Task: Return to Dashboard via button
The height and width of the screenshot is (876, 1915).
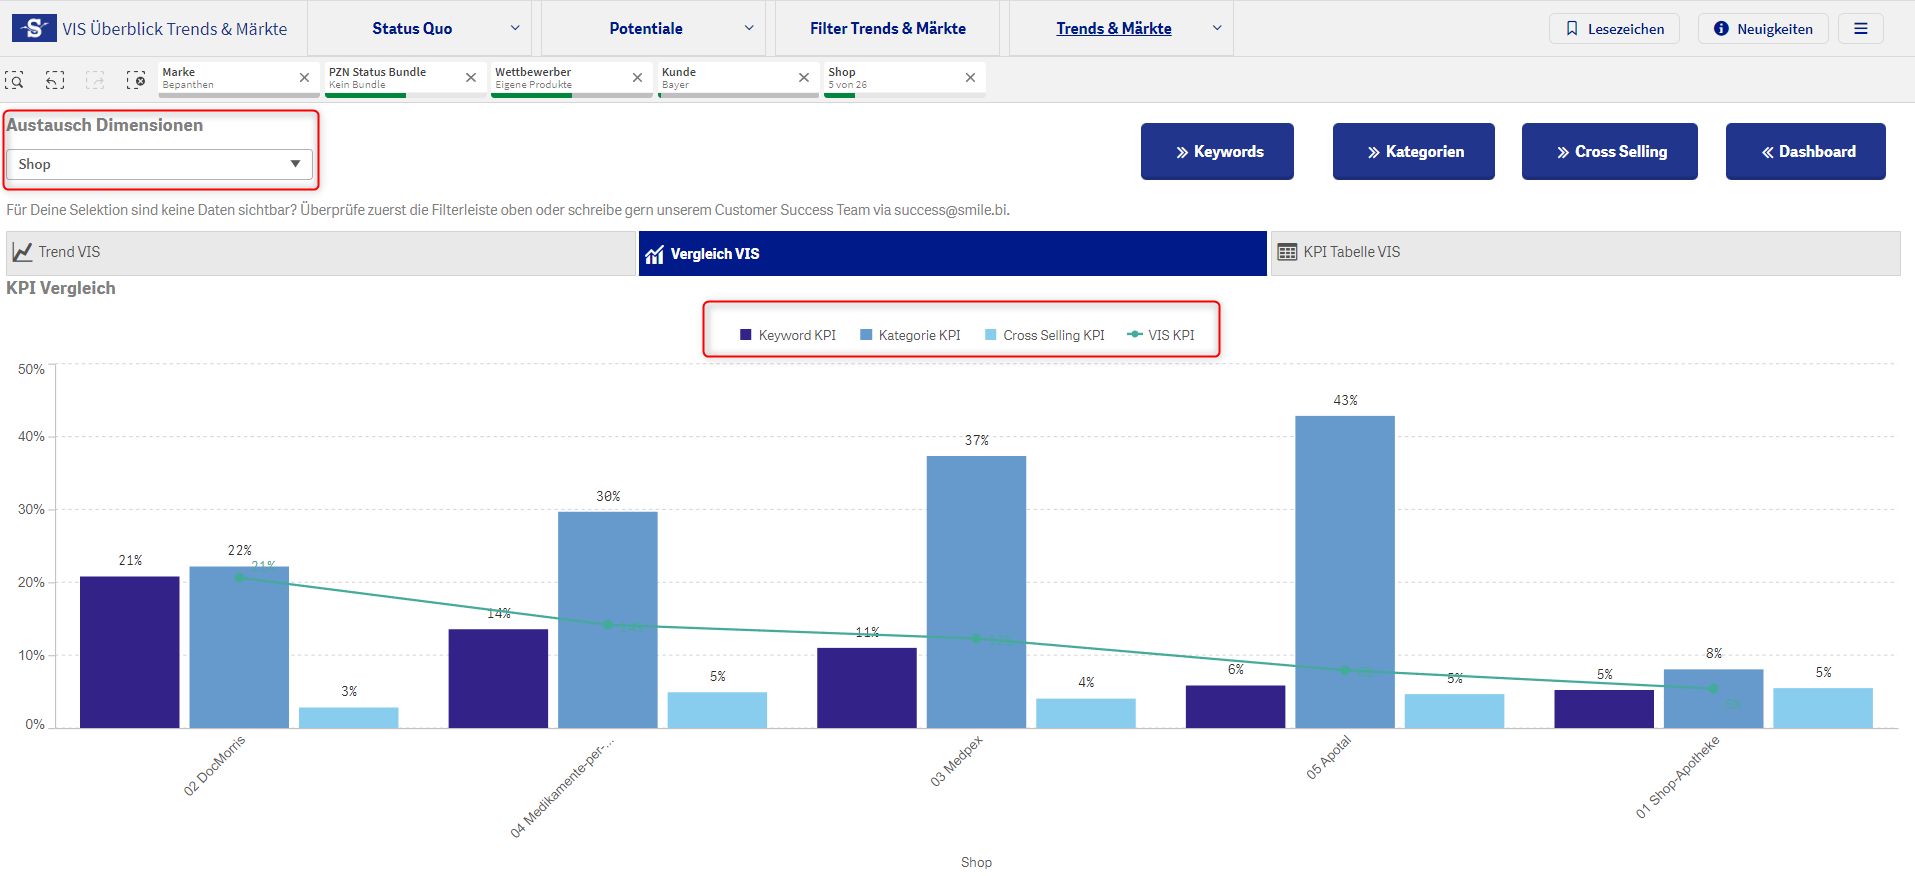Action: point(1805,152)
